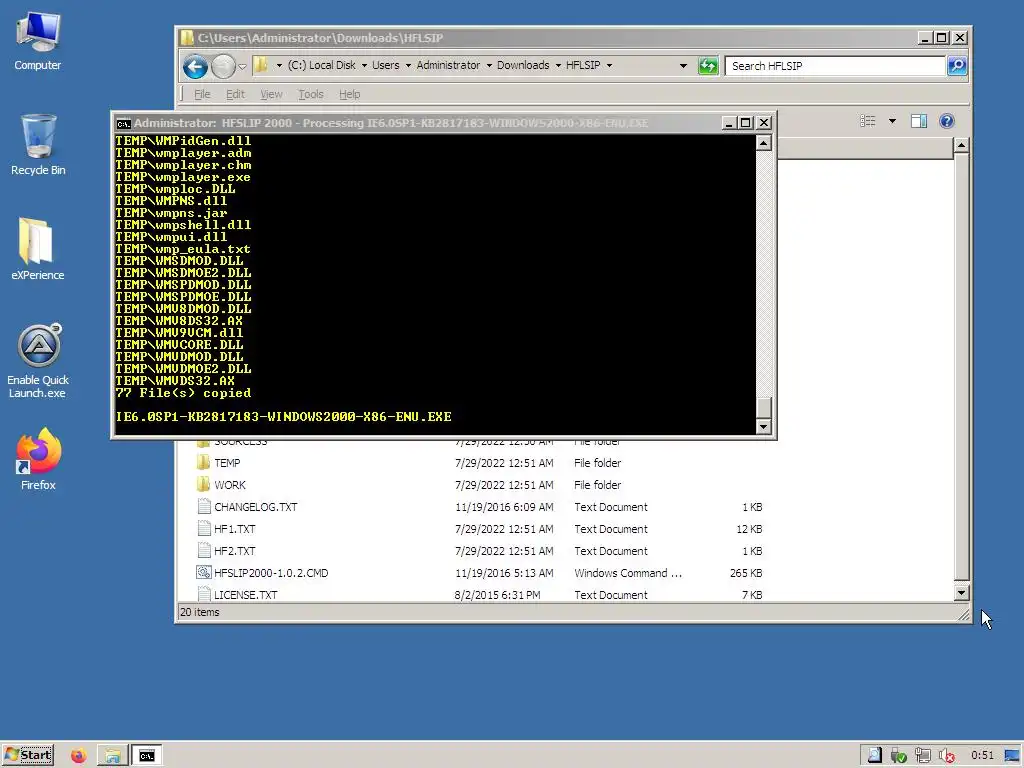Screen dimensions: 1024x768
Task: Open the command prompt window system menu icon
Action: click(123, 123)
